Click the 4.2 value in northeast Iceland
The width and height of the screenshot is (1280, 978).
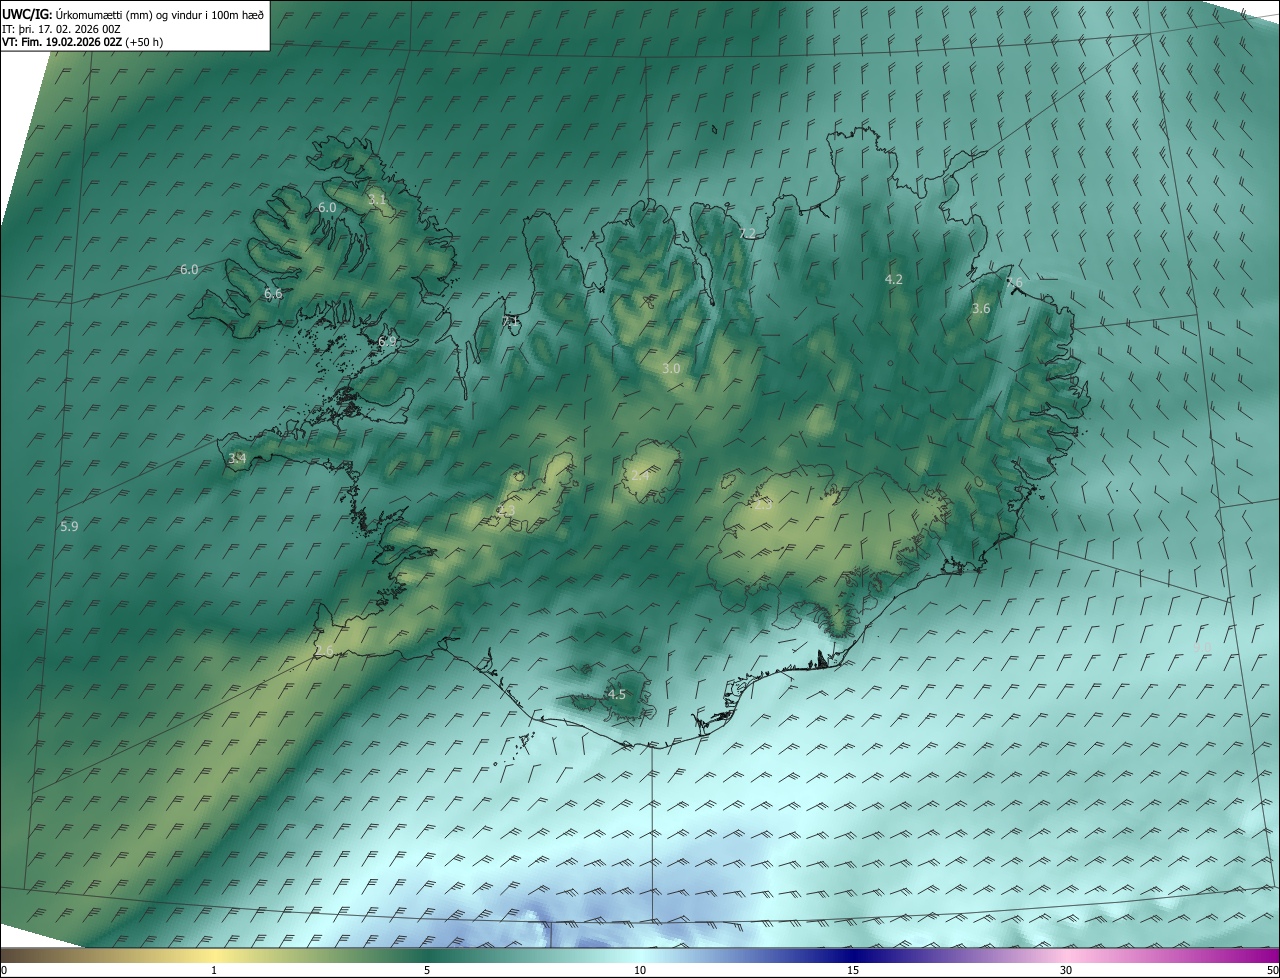(894, 280)
